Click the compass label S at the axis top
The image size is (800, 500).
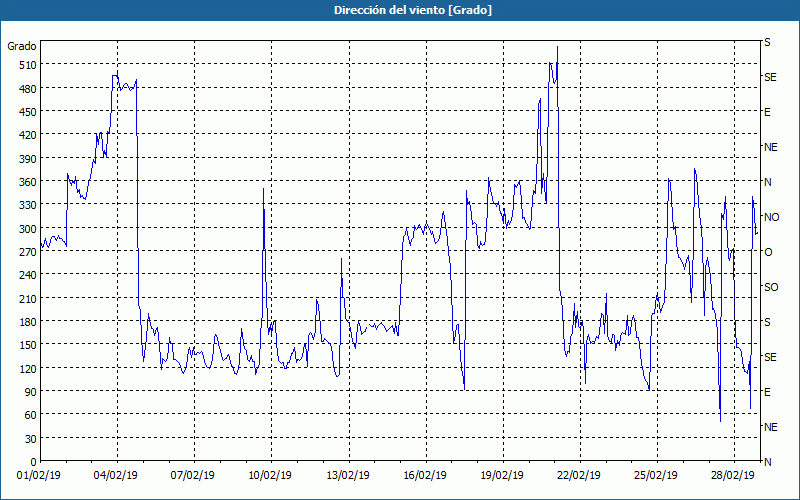coord(767,42)
